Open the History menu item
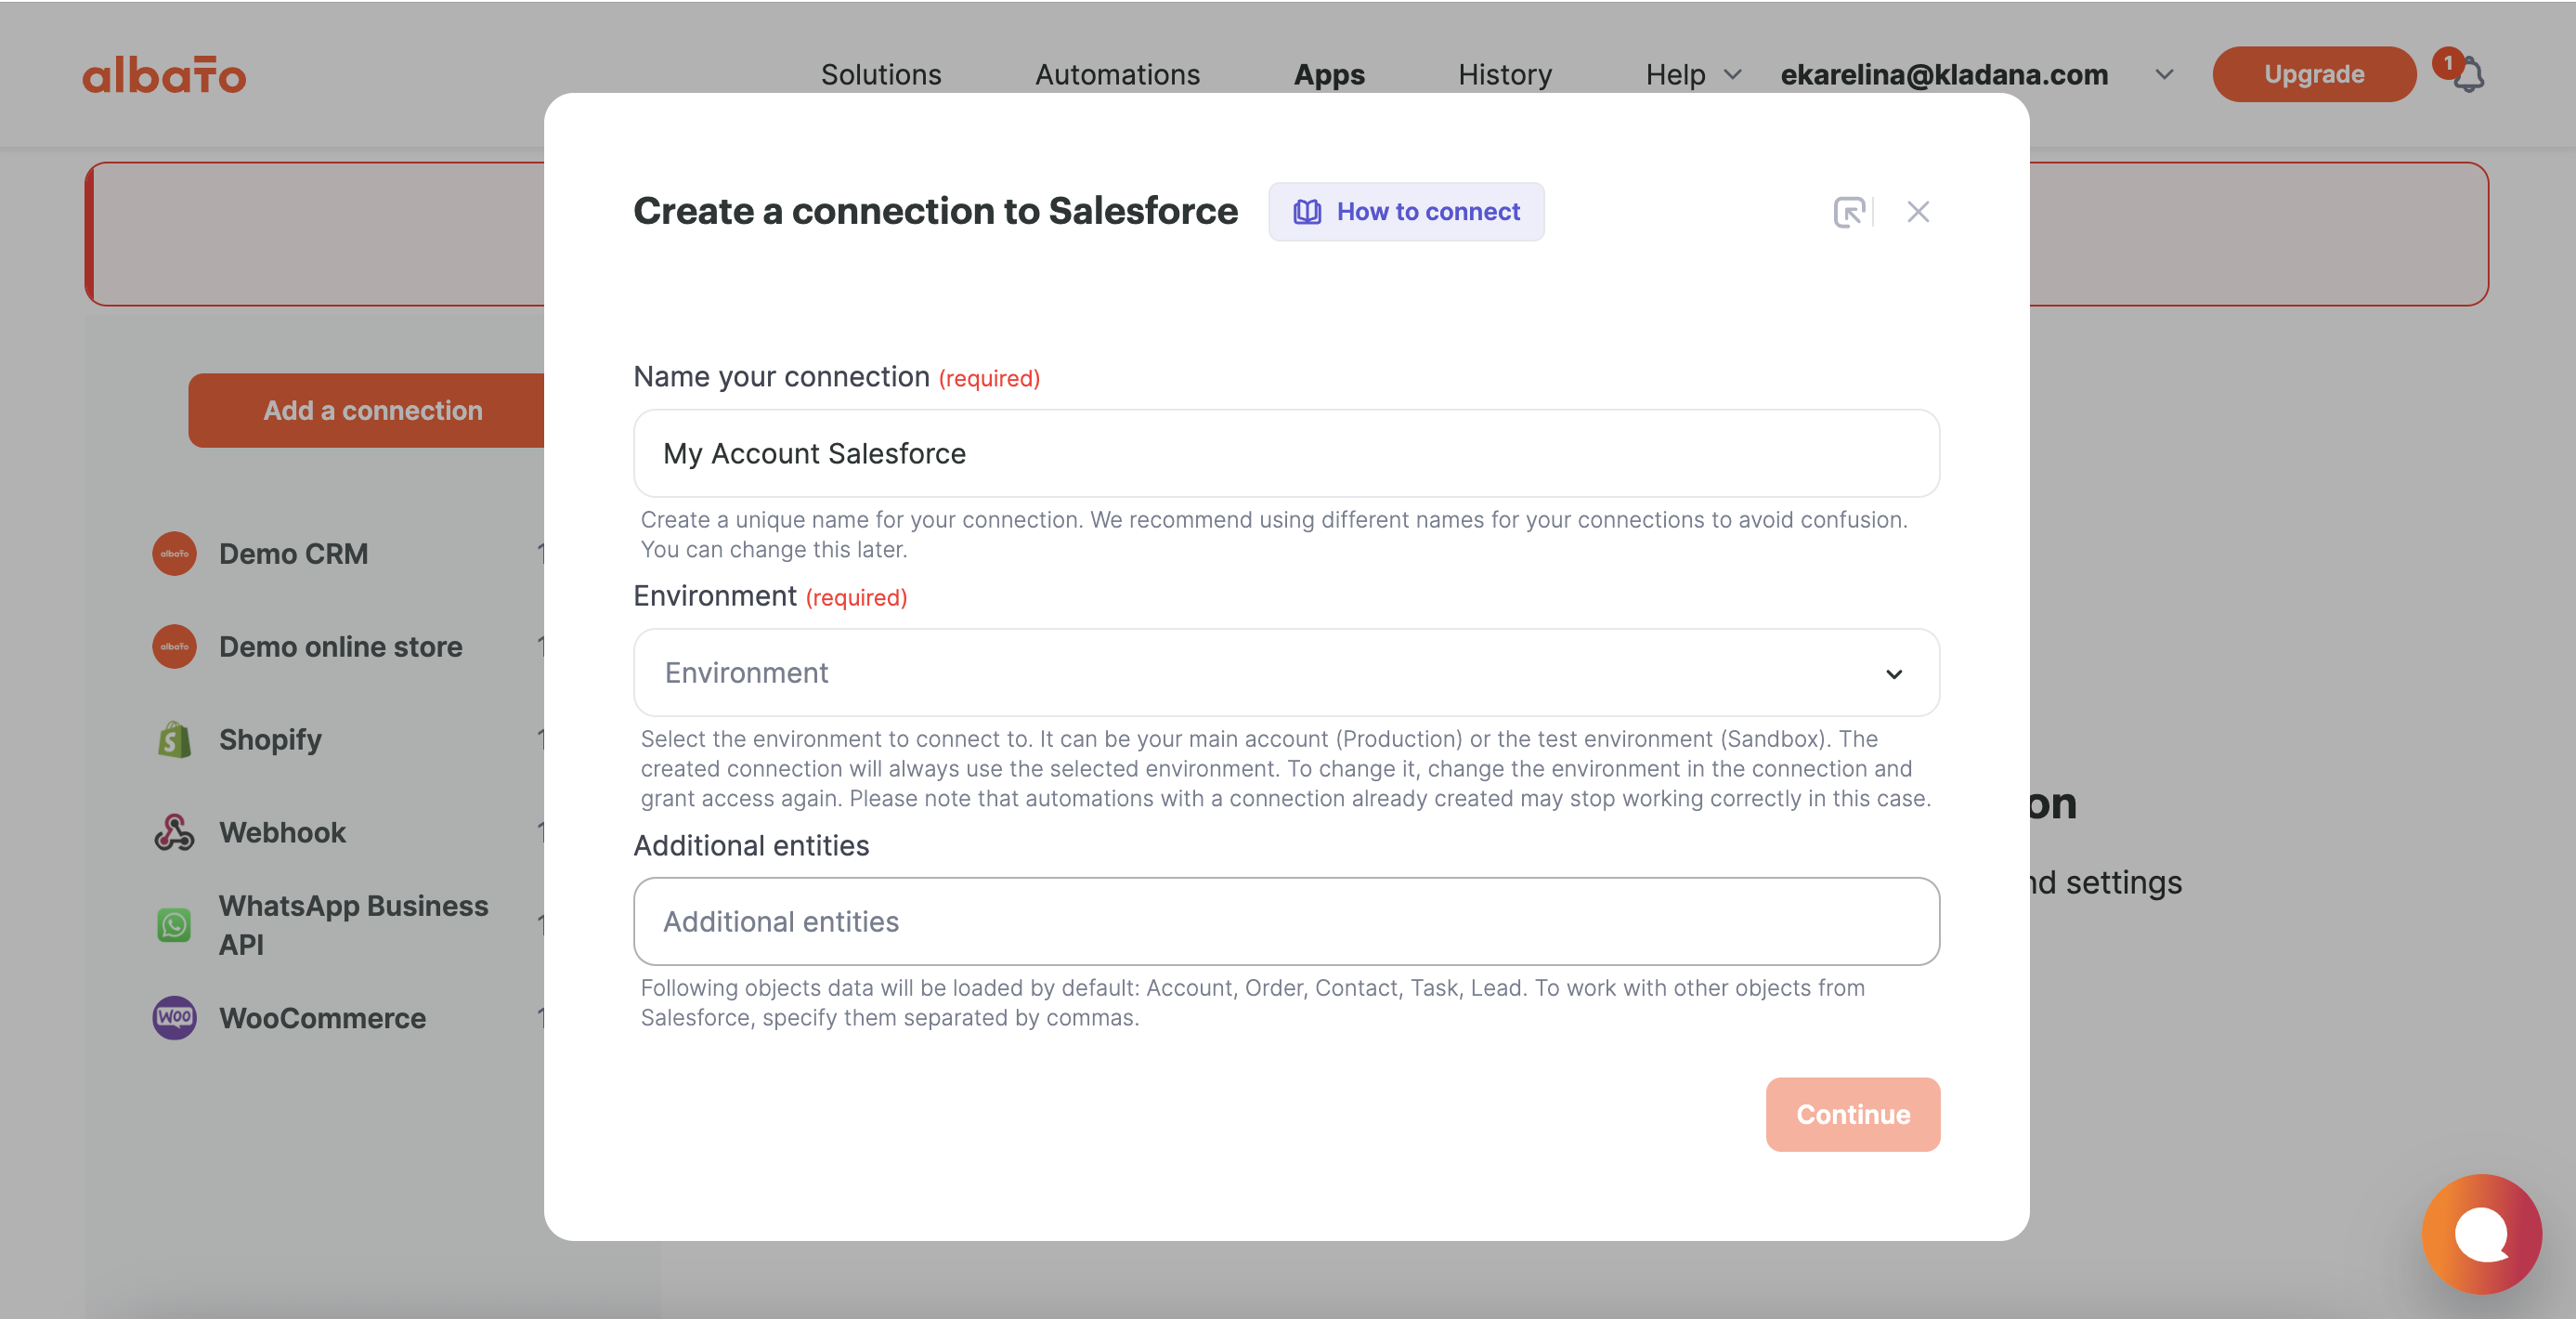 pos(1504,75)
